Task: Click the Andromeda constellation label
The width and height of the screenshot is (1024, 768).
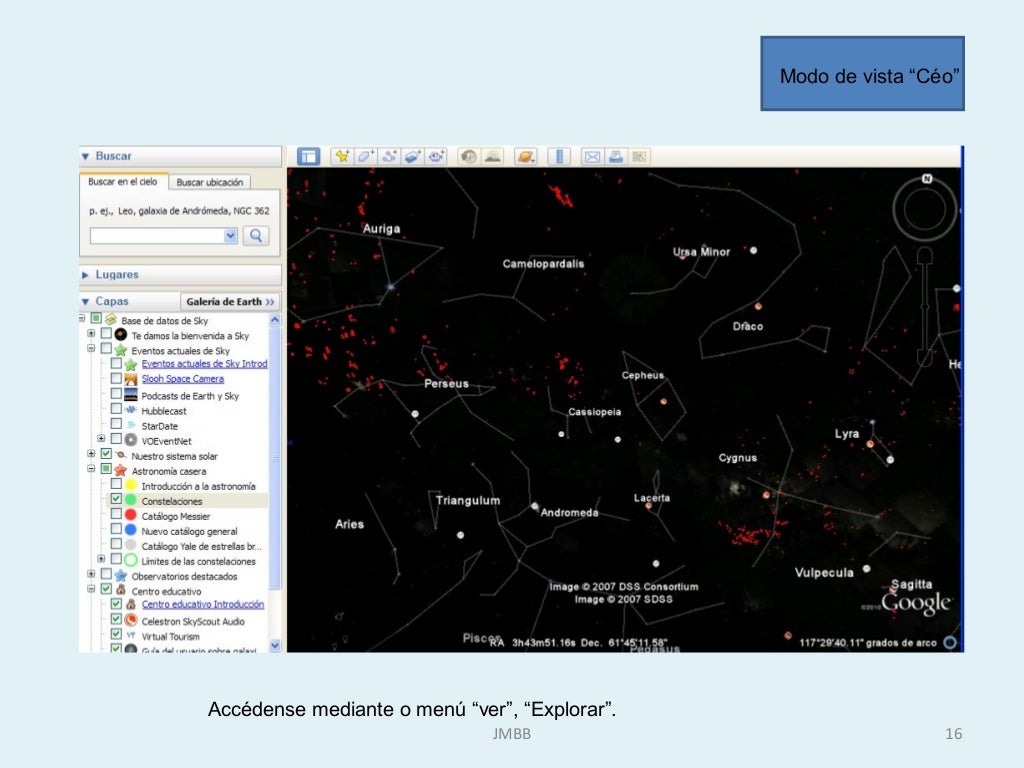Action: (x=569, y=513)
